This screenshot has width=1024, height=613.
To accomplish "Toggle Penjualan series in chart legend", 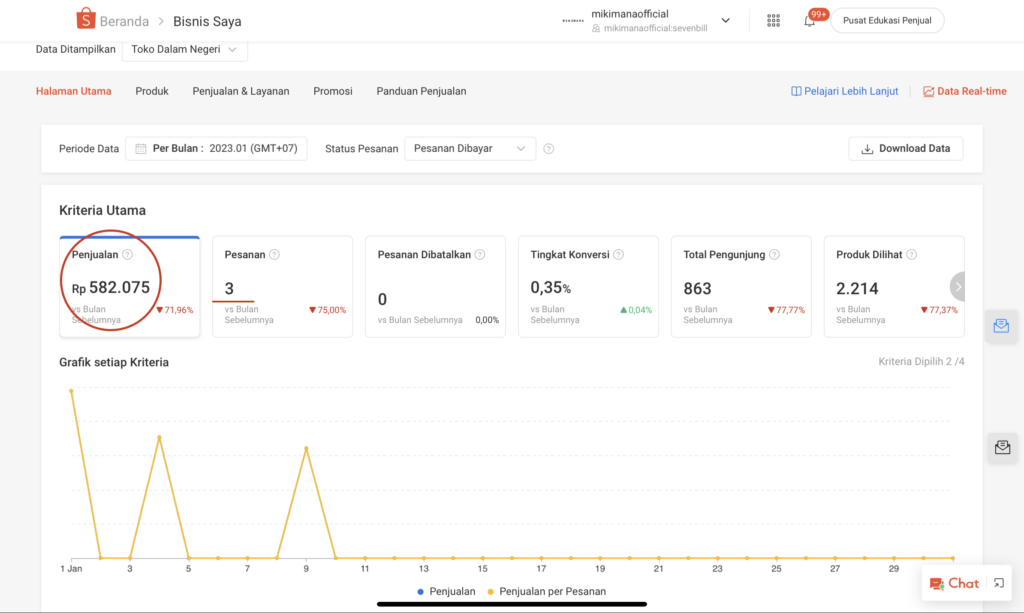I will click(447, 591).
